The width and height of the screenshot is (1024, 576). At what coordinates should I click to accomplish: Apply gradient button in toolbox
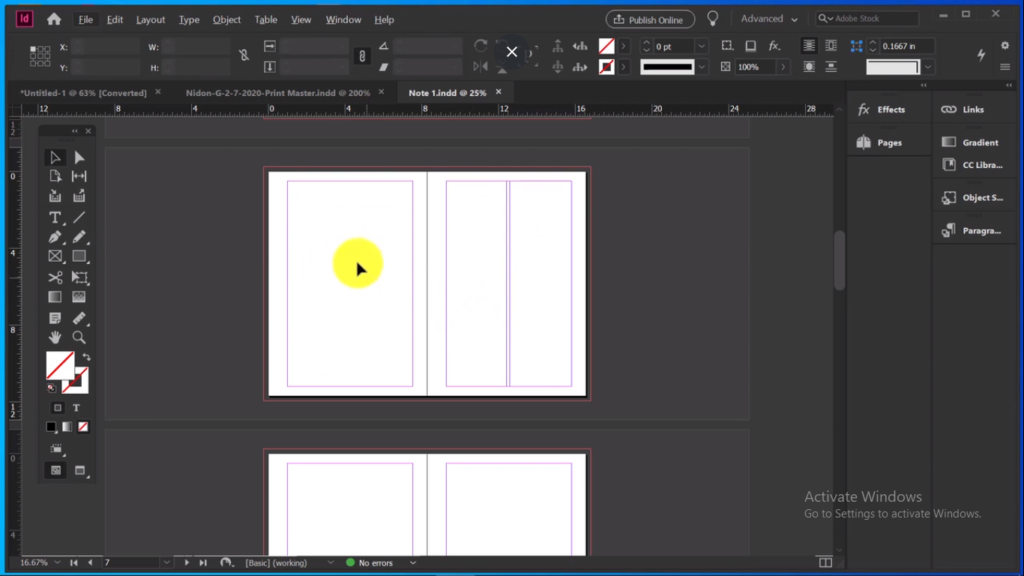67,427
